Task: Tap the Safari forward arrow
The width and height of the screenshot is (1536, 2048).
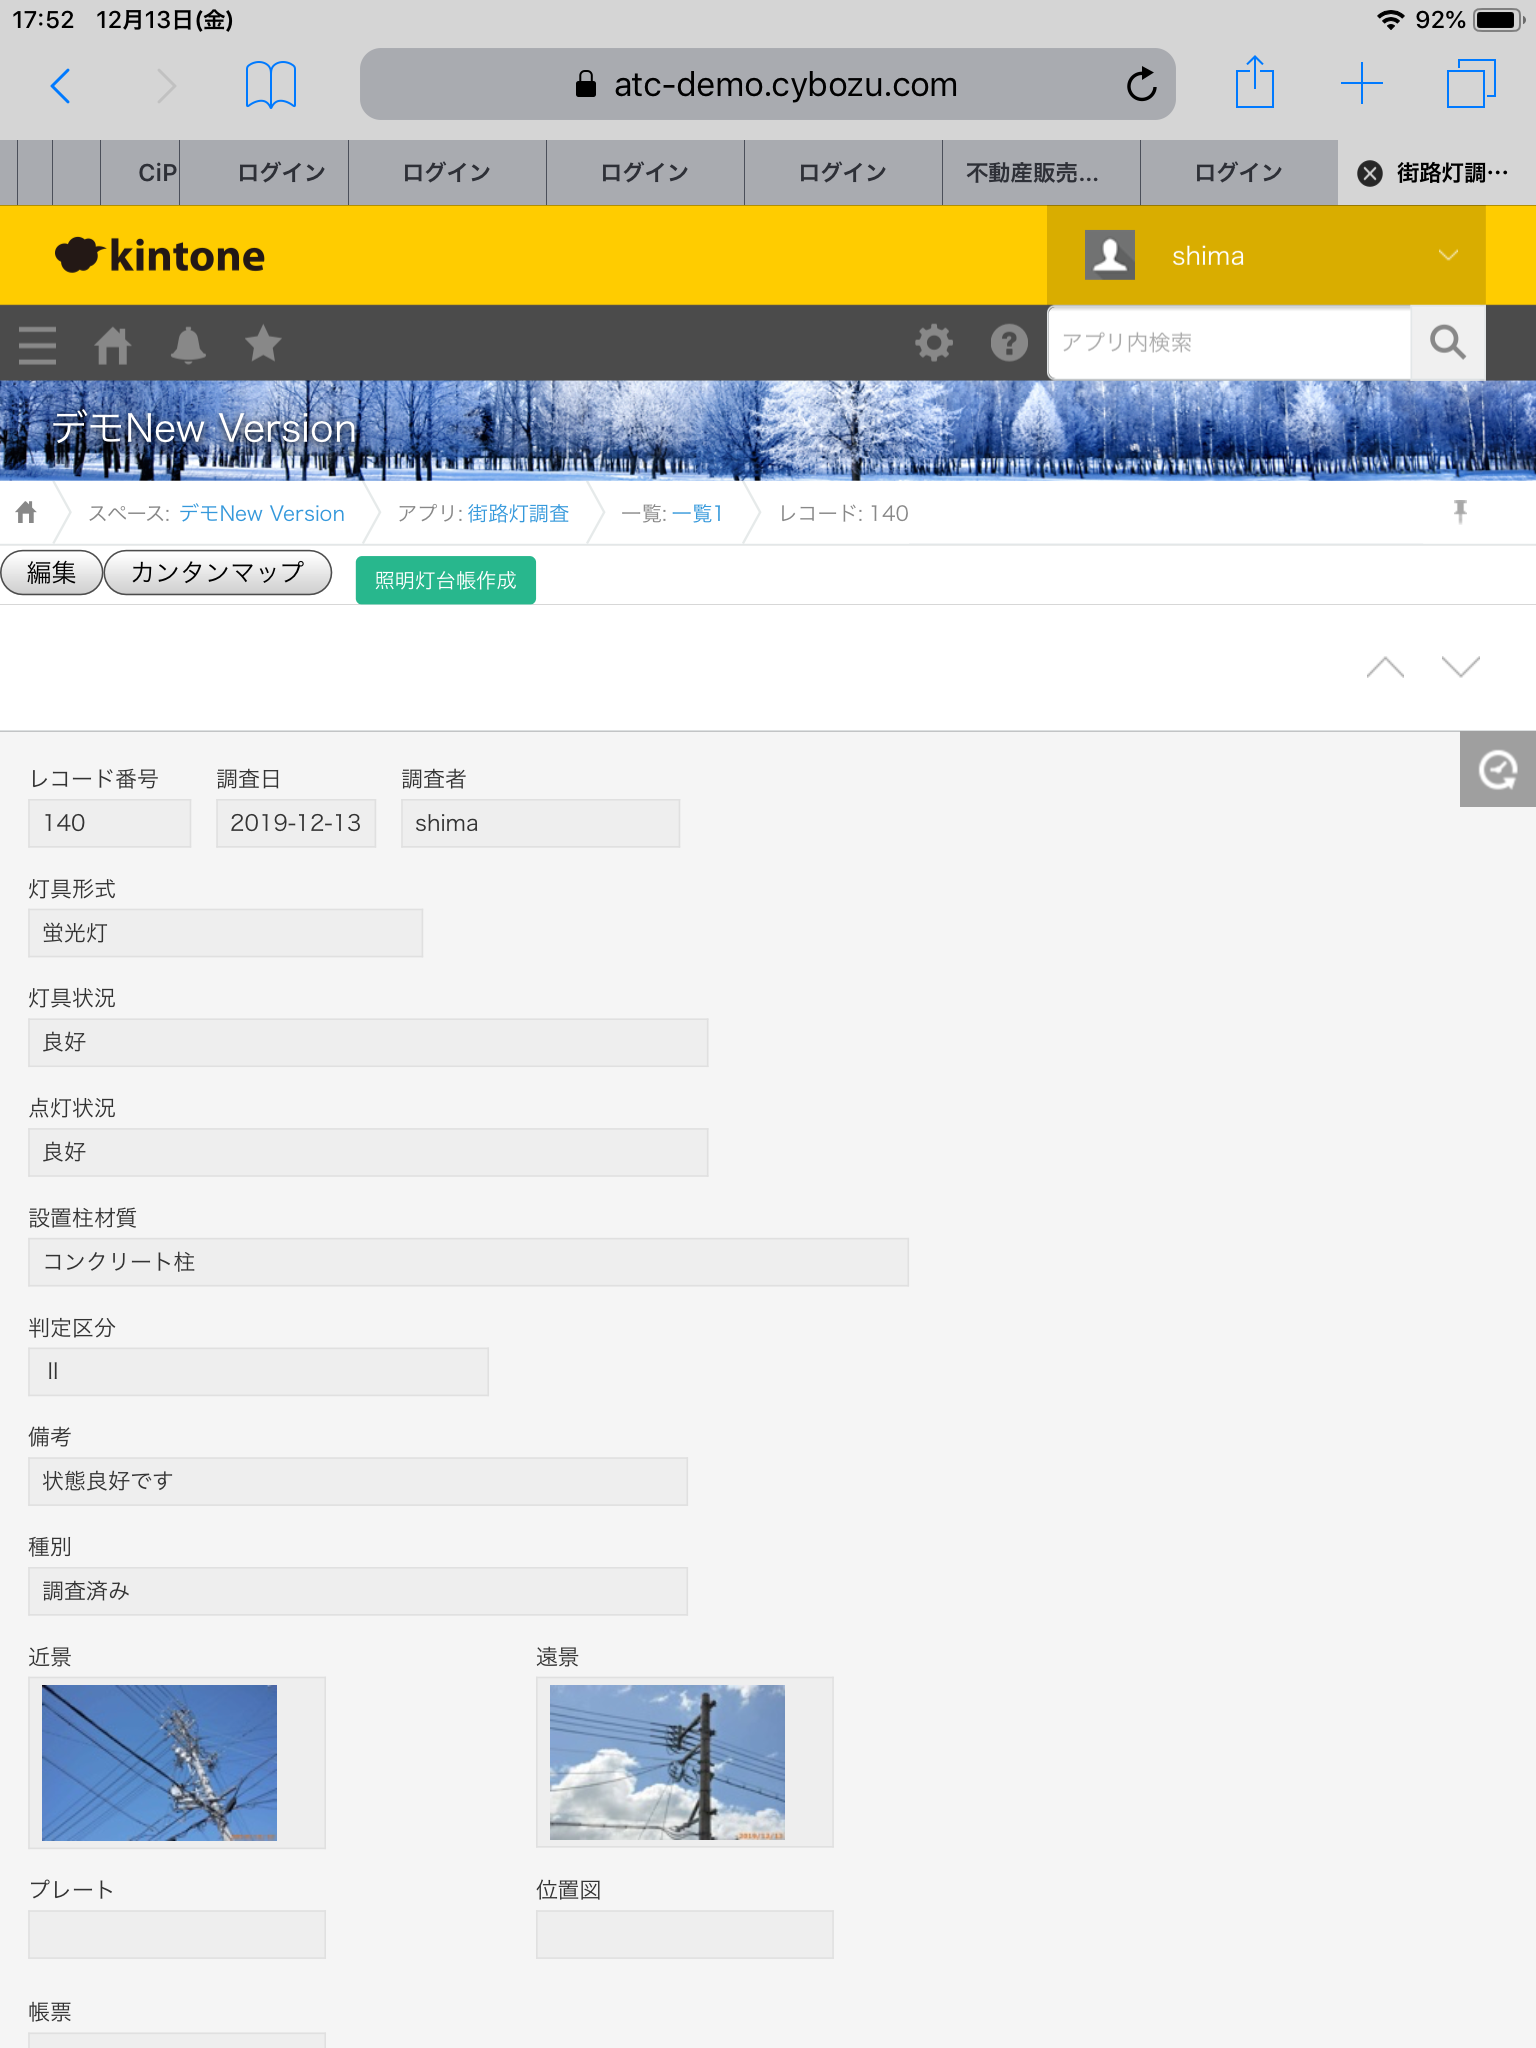Action: pos(166,86)
